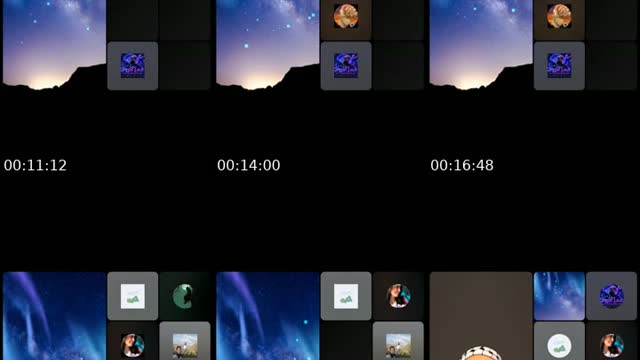Open the blue aurora image in the bottom middle frame

pyautogui.click(x=268, y=316)
